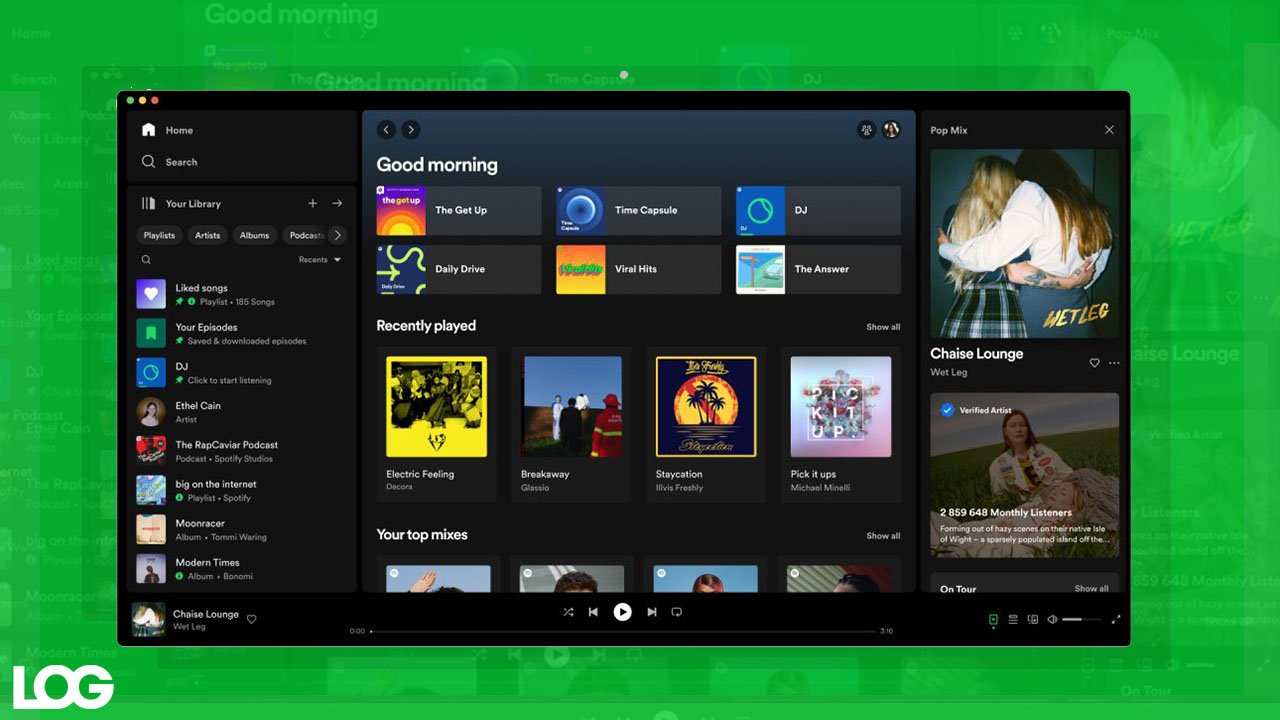Close the Pop Mix panel

click(1109, 130)
